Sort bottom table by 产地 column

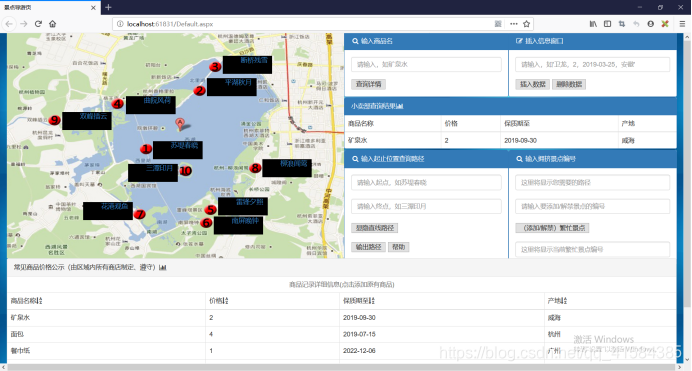[x=564, y=301]
